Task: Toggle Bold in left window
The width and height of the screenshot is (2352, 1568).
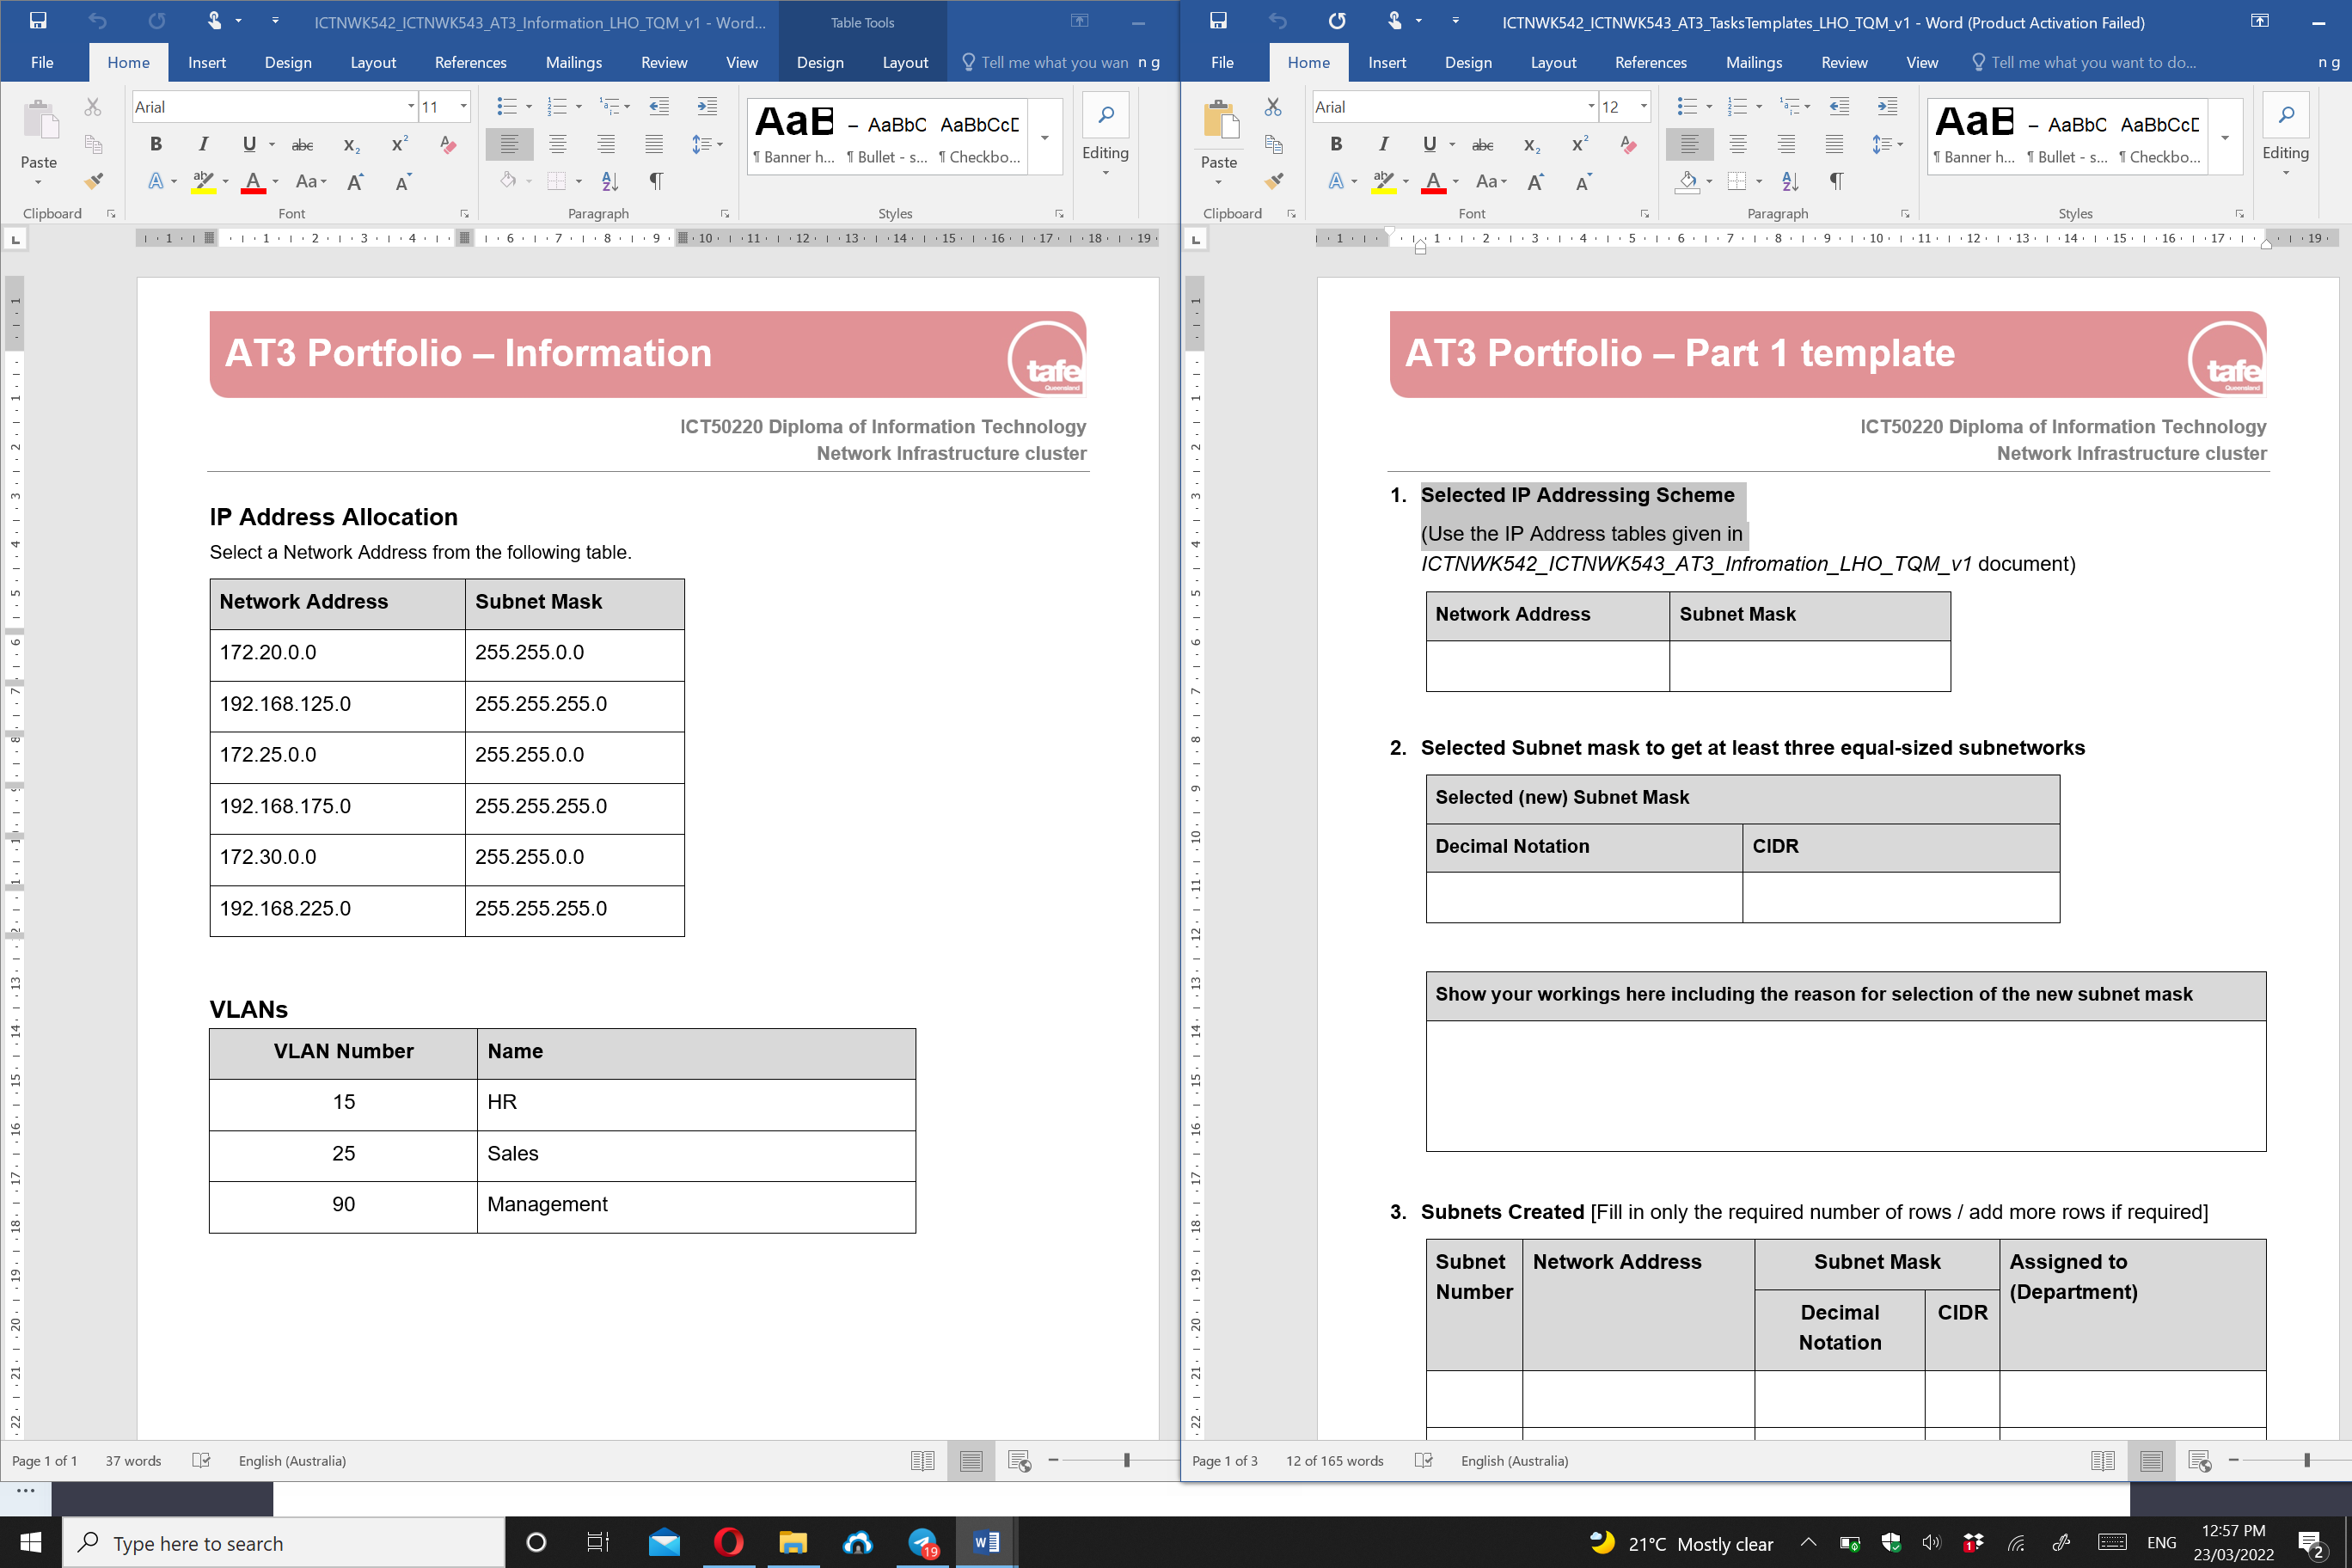Action: coord(156,144)
